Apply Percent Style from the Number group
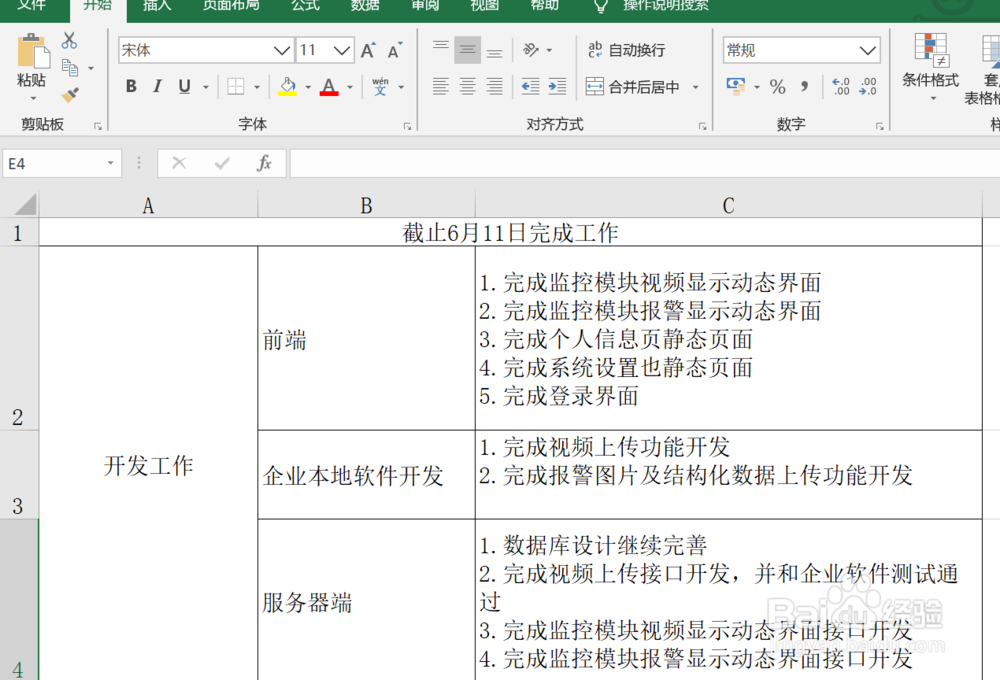Screen dimensions: 1000x680 coord(778,87)
